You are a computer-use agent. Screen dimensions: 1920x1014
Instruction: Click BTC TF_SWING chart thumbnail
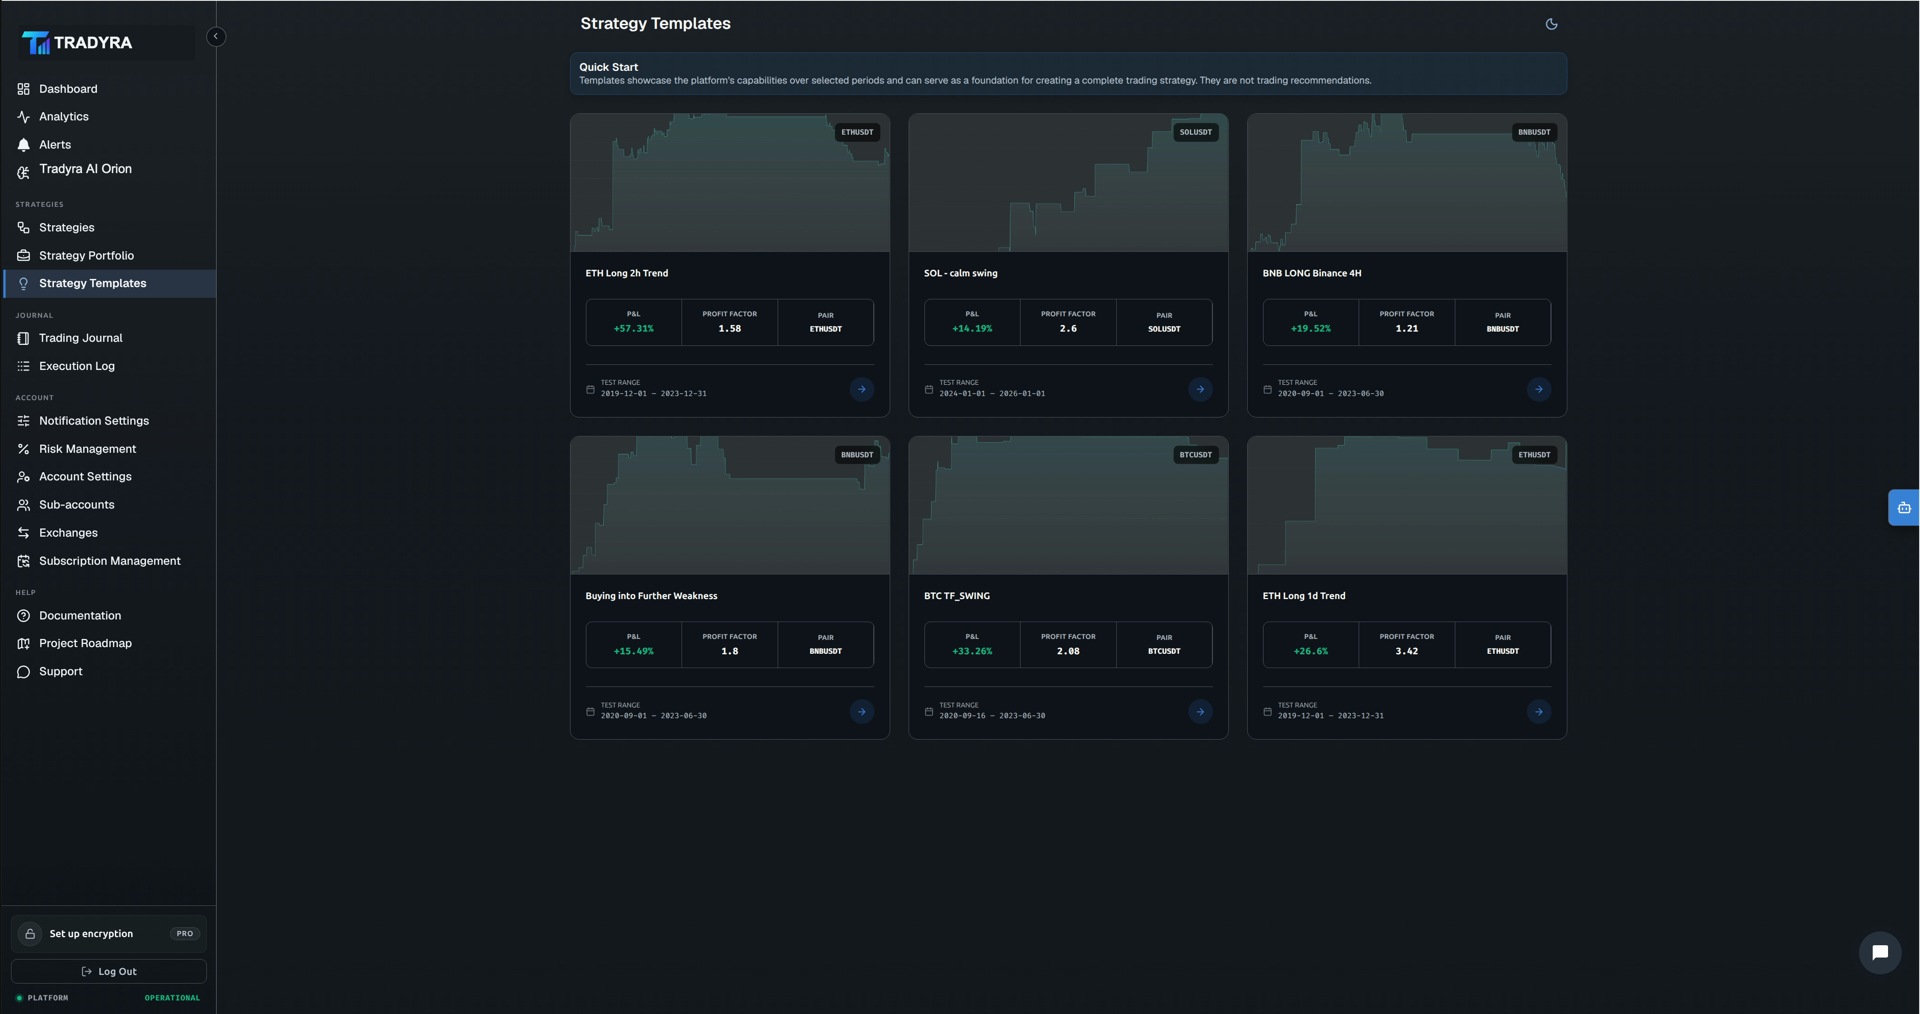pyautogui.click(x=1068, y=506)
